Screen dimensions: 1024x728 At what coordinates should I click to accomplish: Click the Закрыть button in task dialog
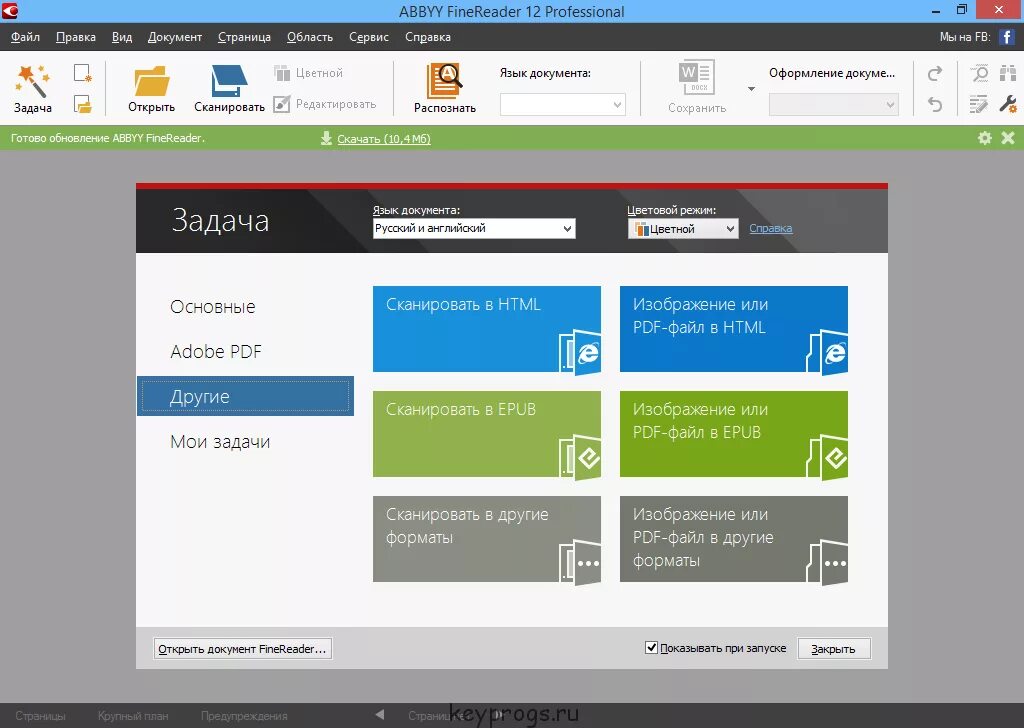point(833,648)
